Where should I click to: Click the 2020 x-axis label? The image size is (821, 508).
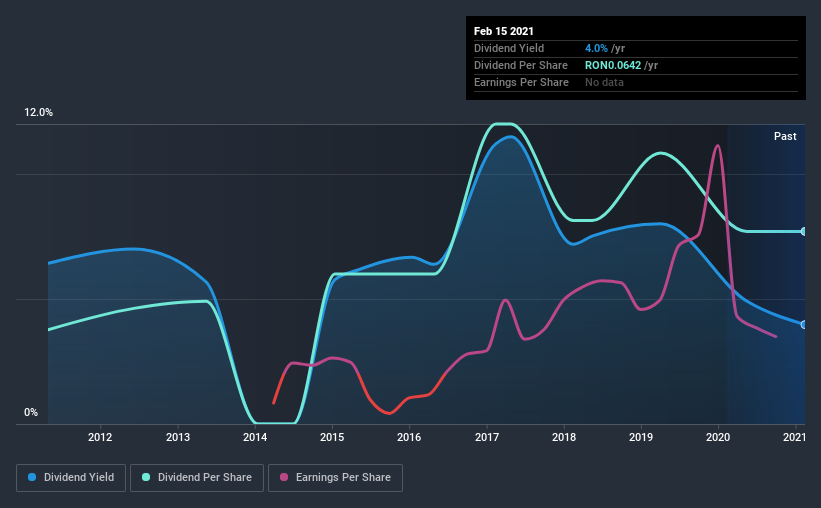718,437
